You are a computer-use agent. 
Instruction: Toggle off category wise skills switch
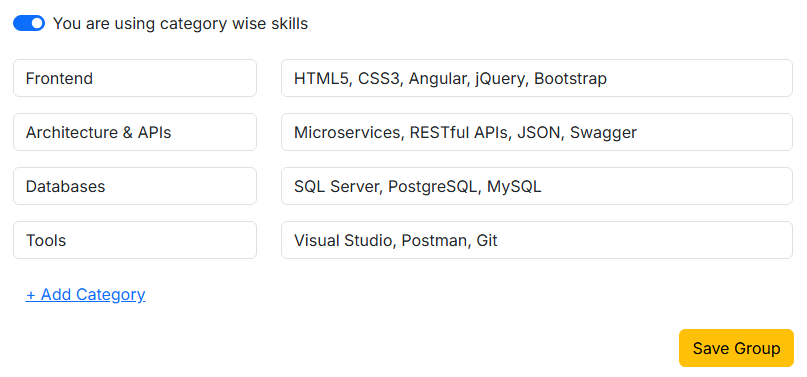pos(29,23)
